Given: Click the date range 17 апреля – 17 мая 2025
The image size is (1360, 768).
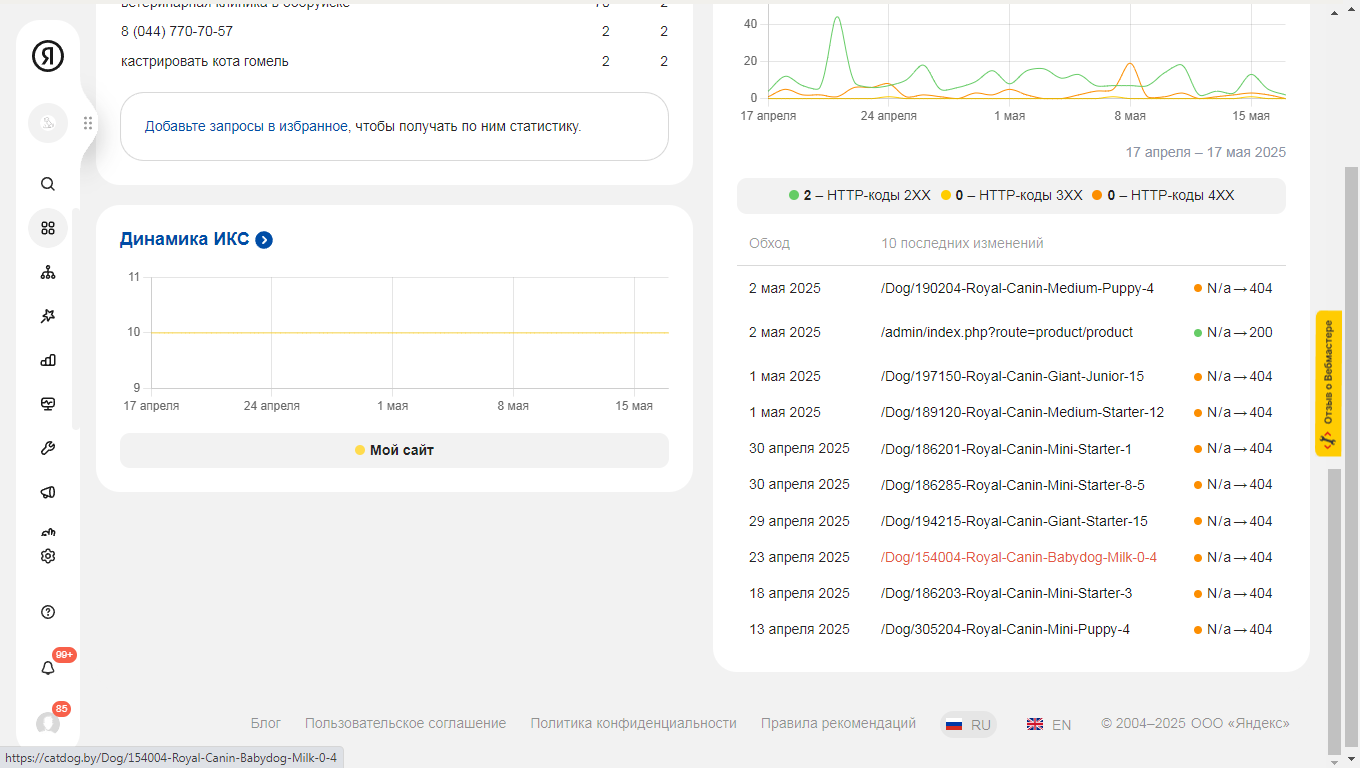Looking at the screenshot, I should pyautogui.click(x=1206, y=152).
